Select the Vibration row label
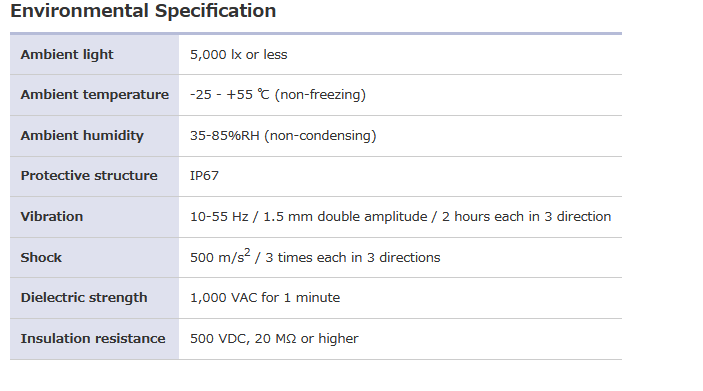 coord(52,217)
